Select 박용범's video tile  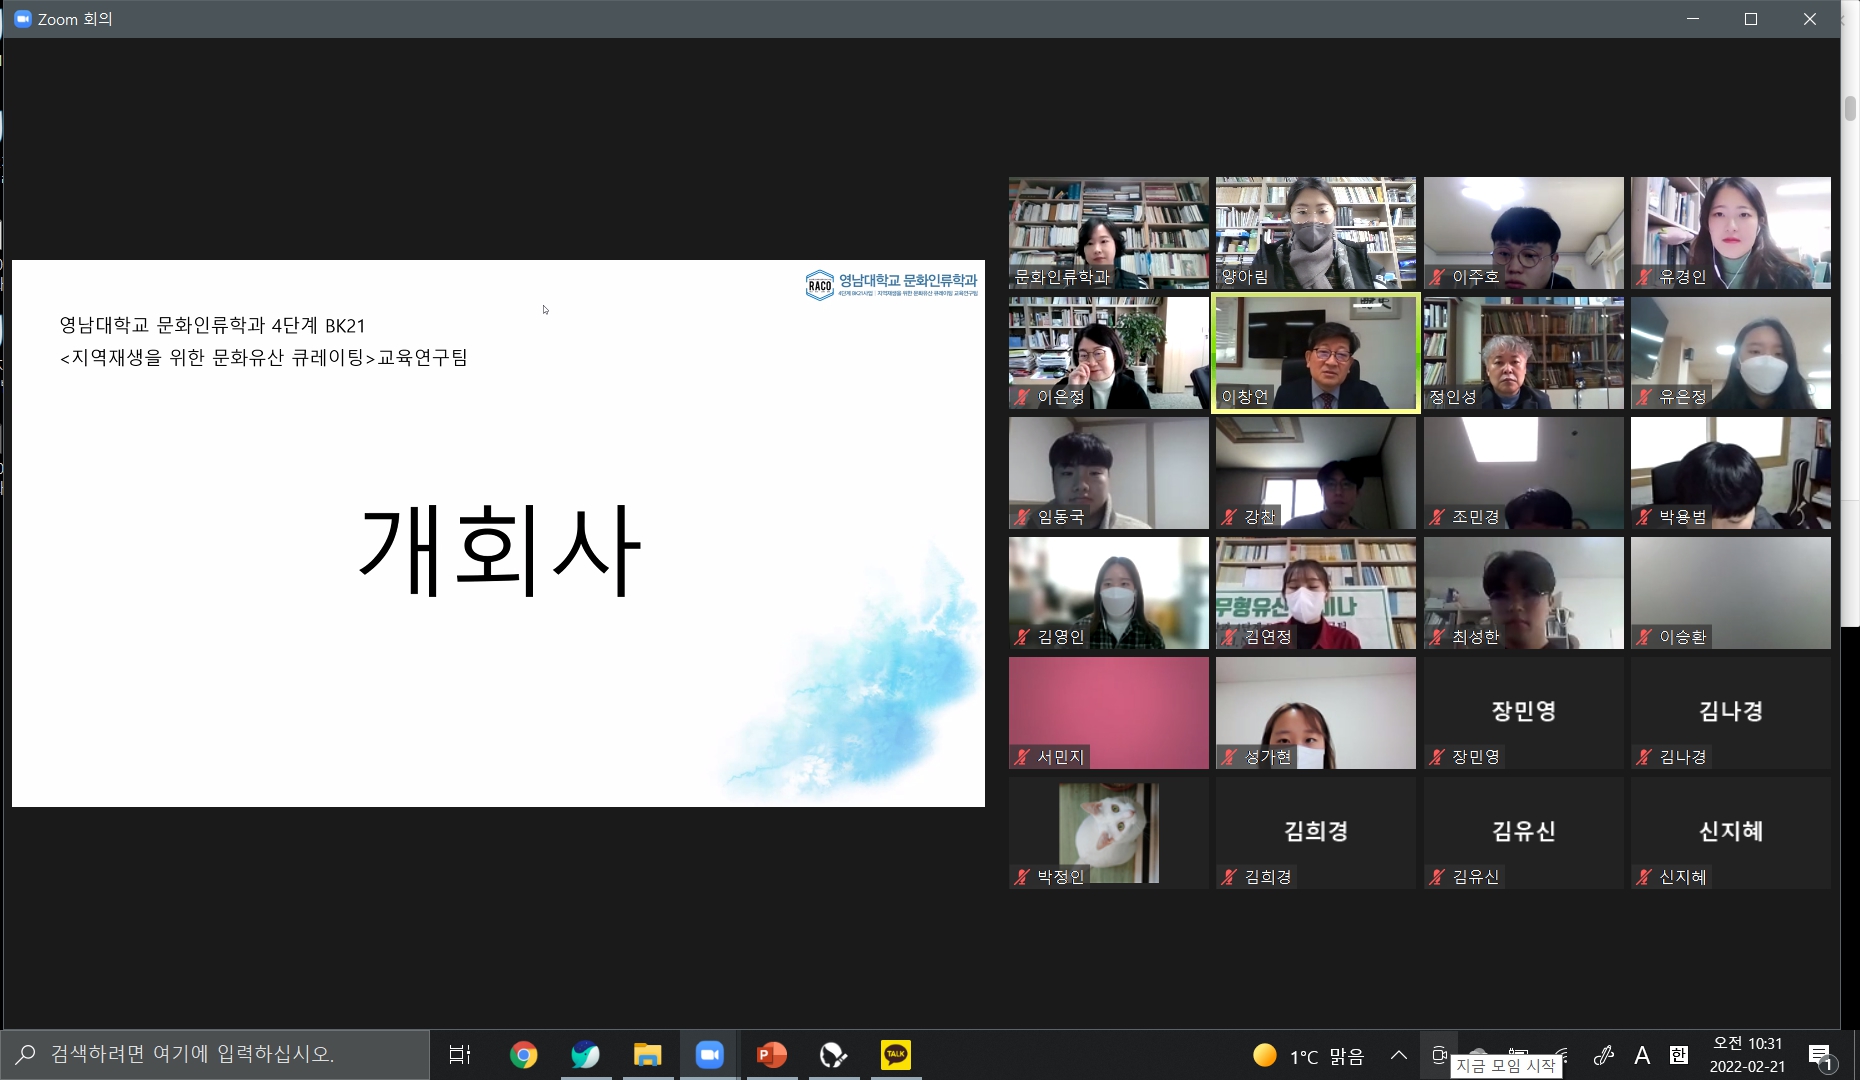(1730, 473)
